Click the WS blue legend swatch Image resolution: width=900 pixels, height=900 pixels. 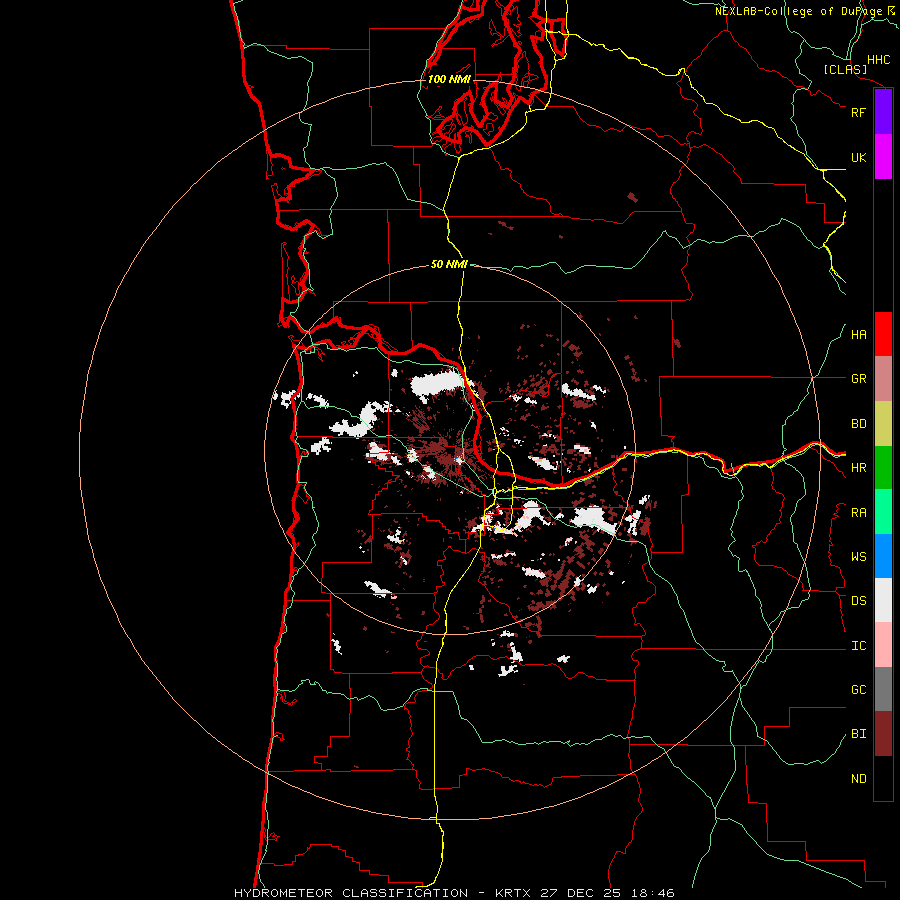[x=883, y=556]
